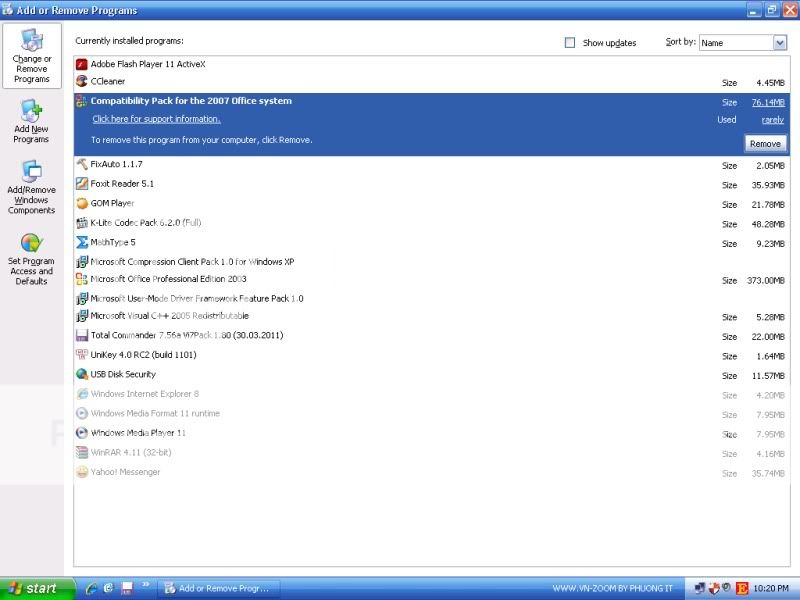Image resolution: width=800 pixels, height=600 pixels.
Task: Click Add or Remove Programs taskbar button
Action: tap(219, 588)
